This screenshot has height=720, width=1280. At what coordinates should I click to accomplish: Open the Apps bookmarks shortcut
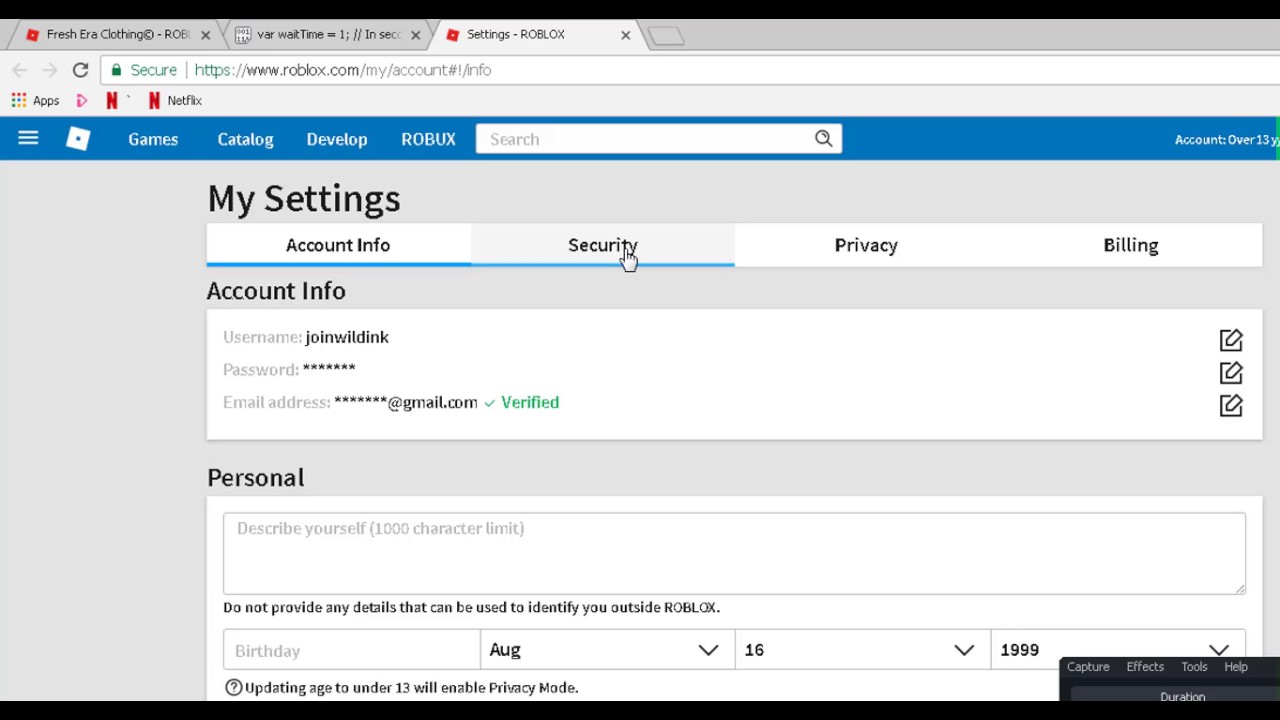click(35, 100)
